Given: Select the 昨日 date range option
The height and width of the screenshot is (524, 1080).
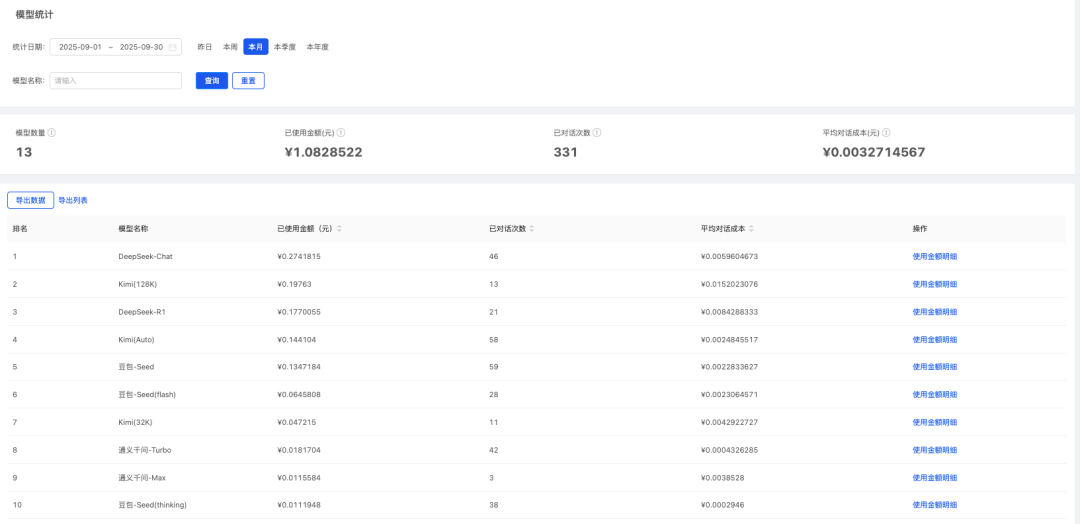Looking at the screenshot, I should tap(205, 47).
